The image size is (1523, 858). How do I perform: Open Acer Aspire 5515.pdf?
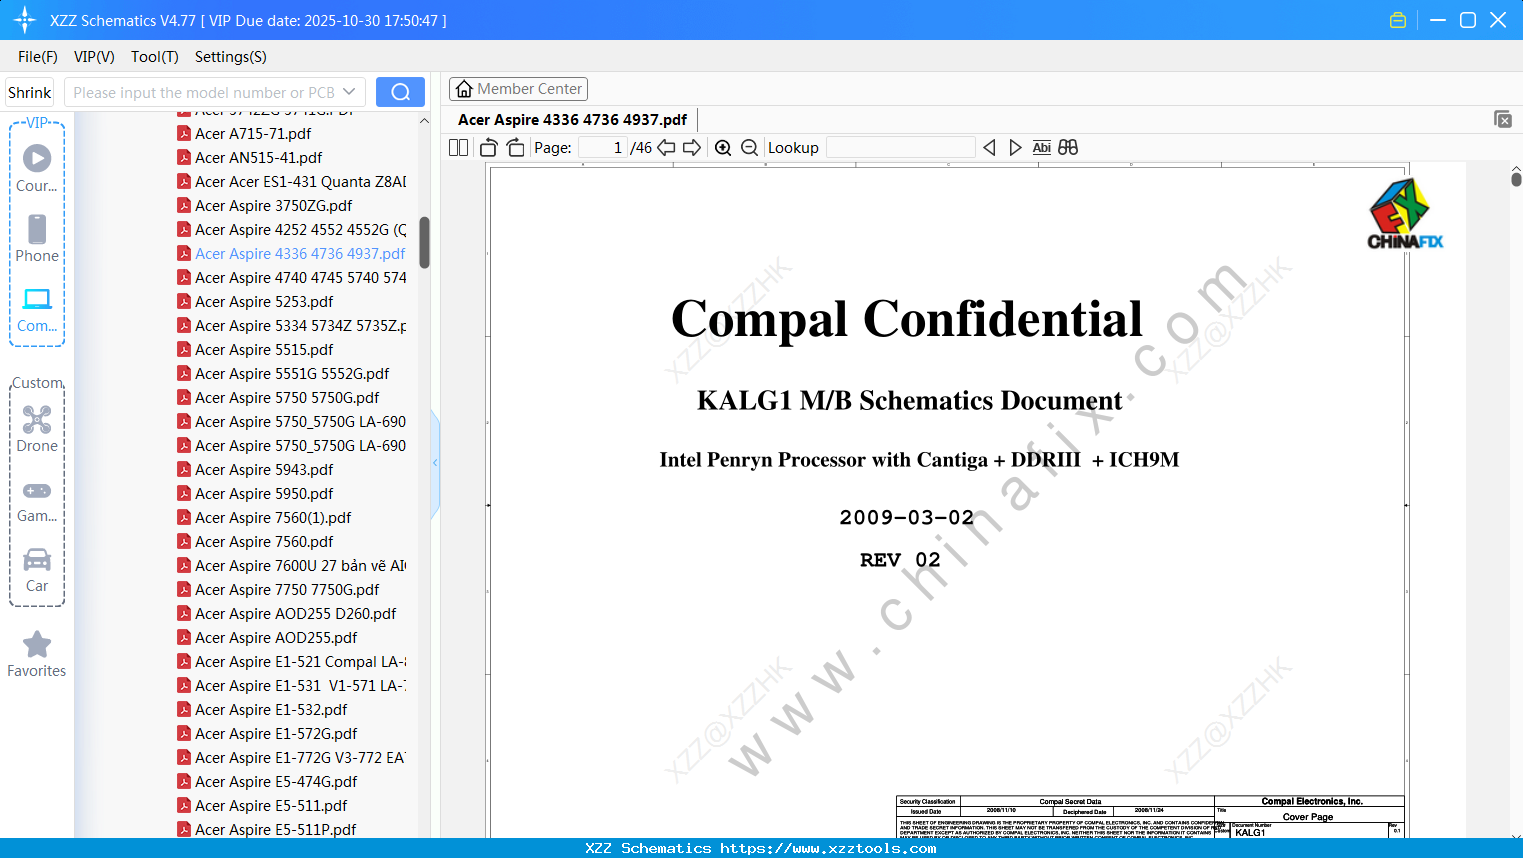[264, 349]
